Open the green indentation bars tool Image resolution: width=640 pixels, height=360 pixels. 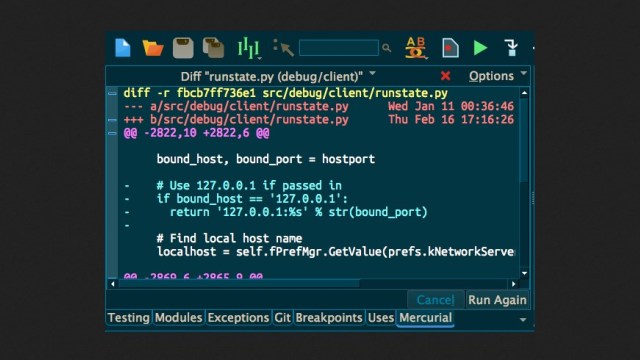[x=248, y=48]
